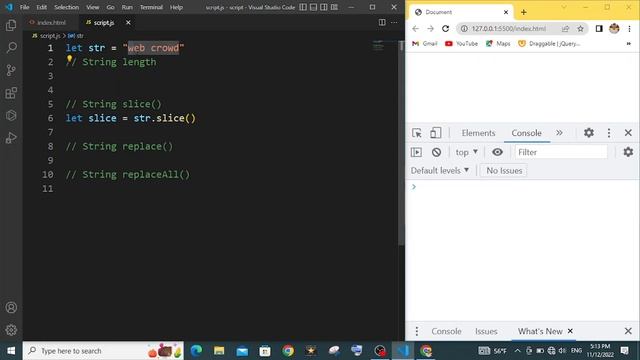
Task: Go forward in Chrome
Action: pos(430,29)
